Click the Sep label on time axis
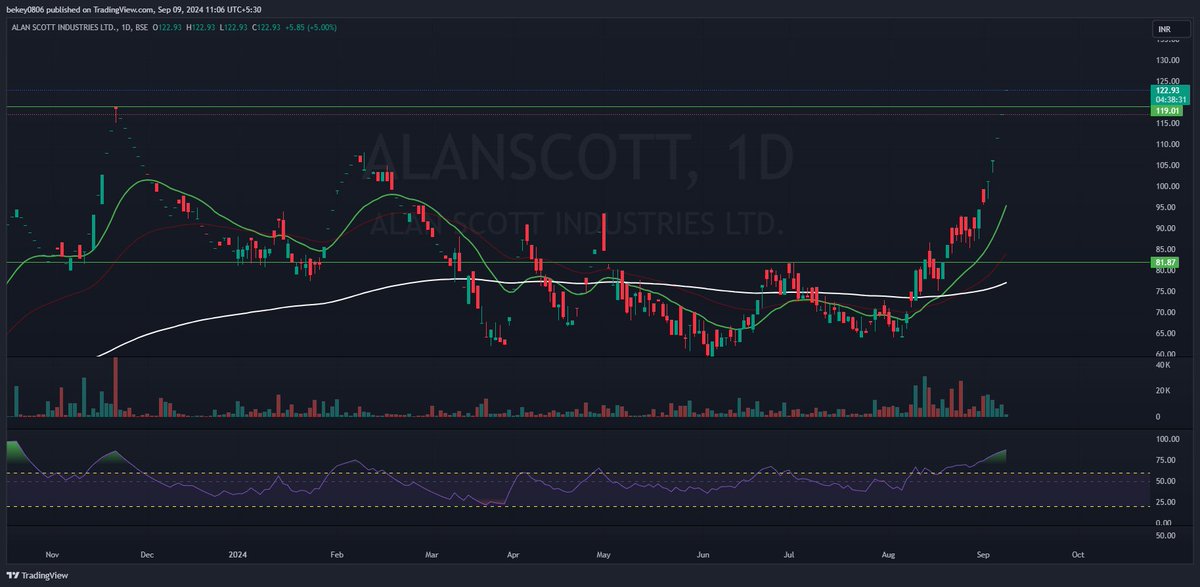1200x587 pixels. pyautogui.click(x=982, y=553)
